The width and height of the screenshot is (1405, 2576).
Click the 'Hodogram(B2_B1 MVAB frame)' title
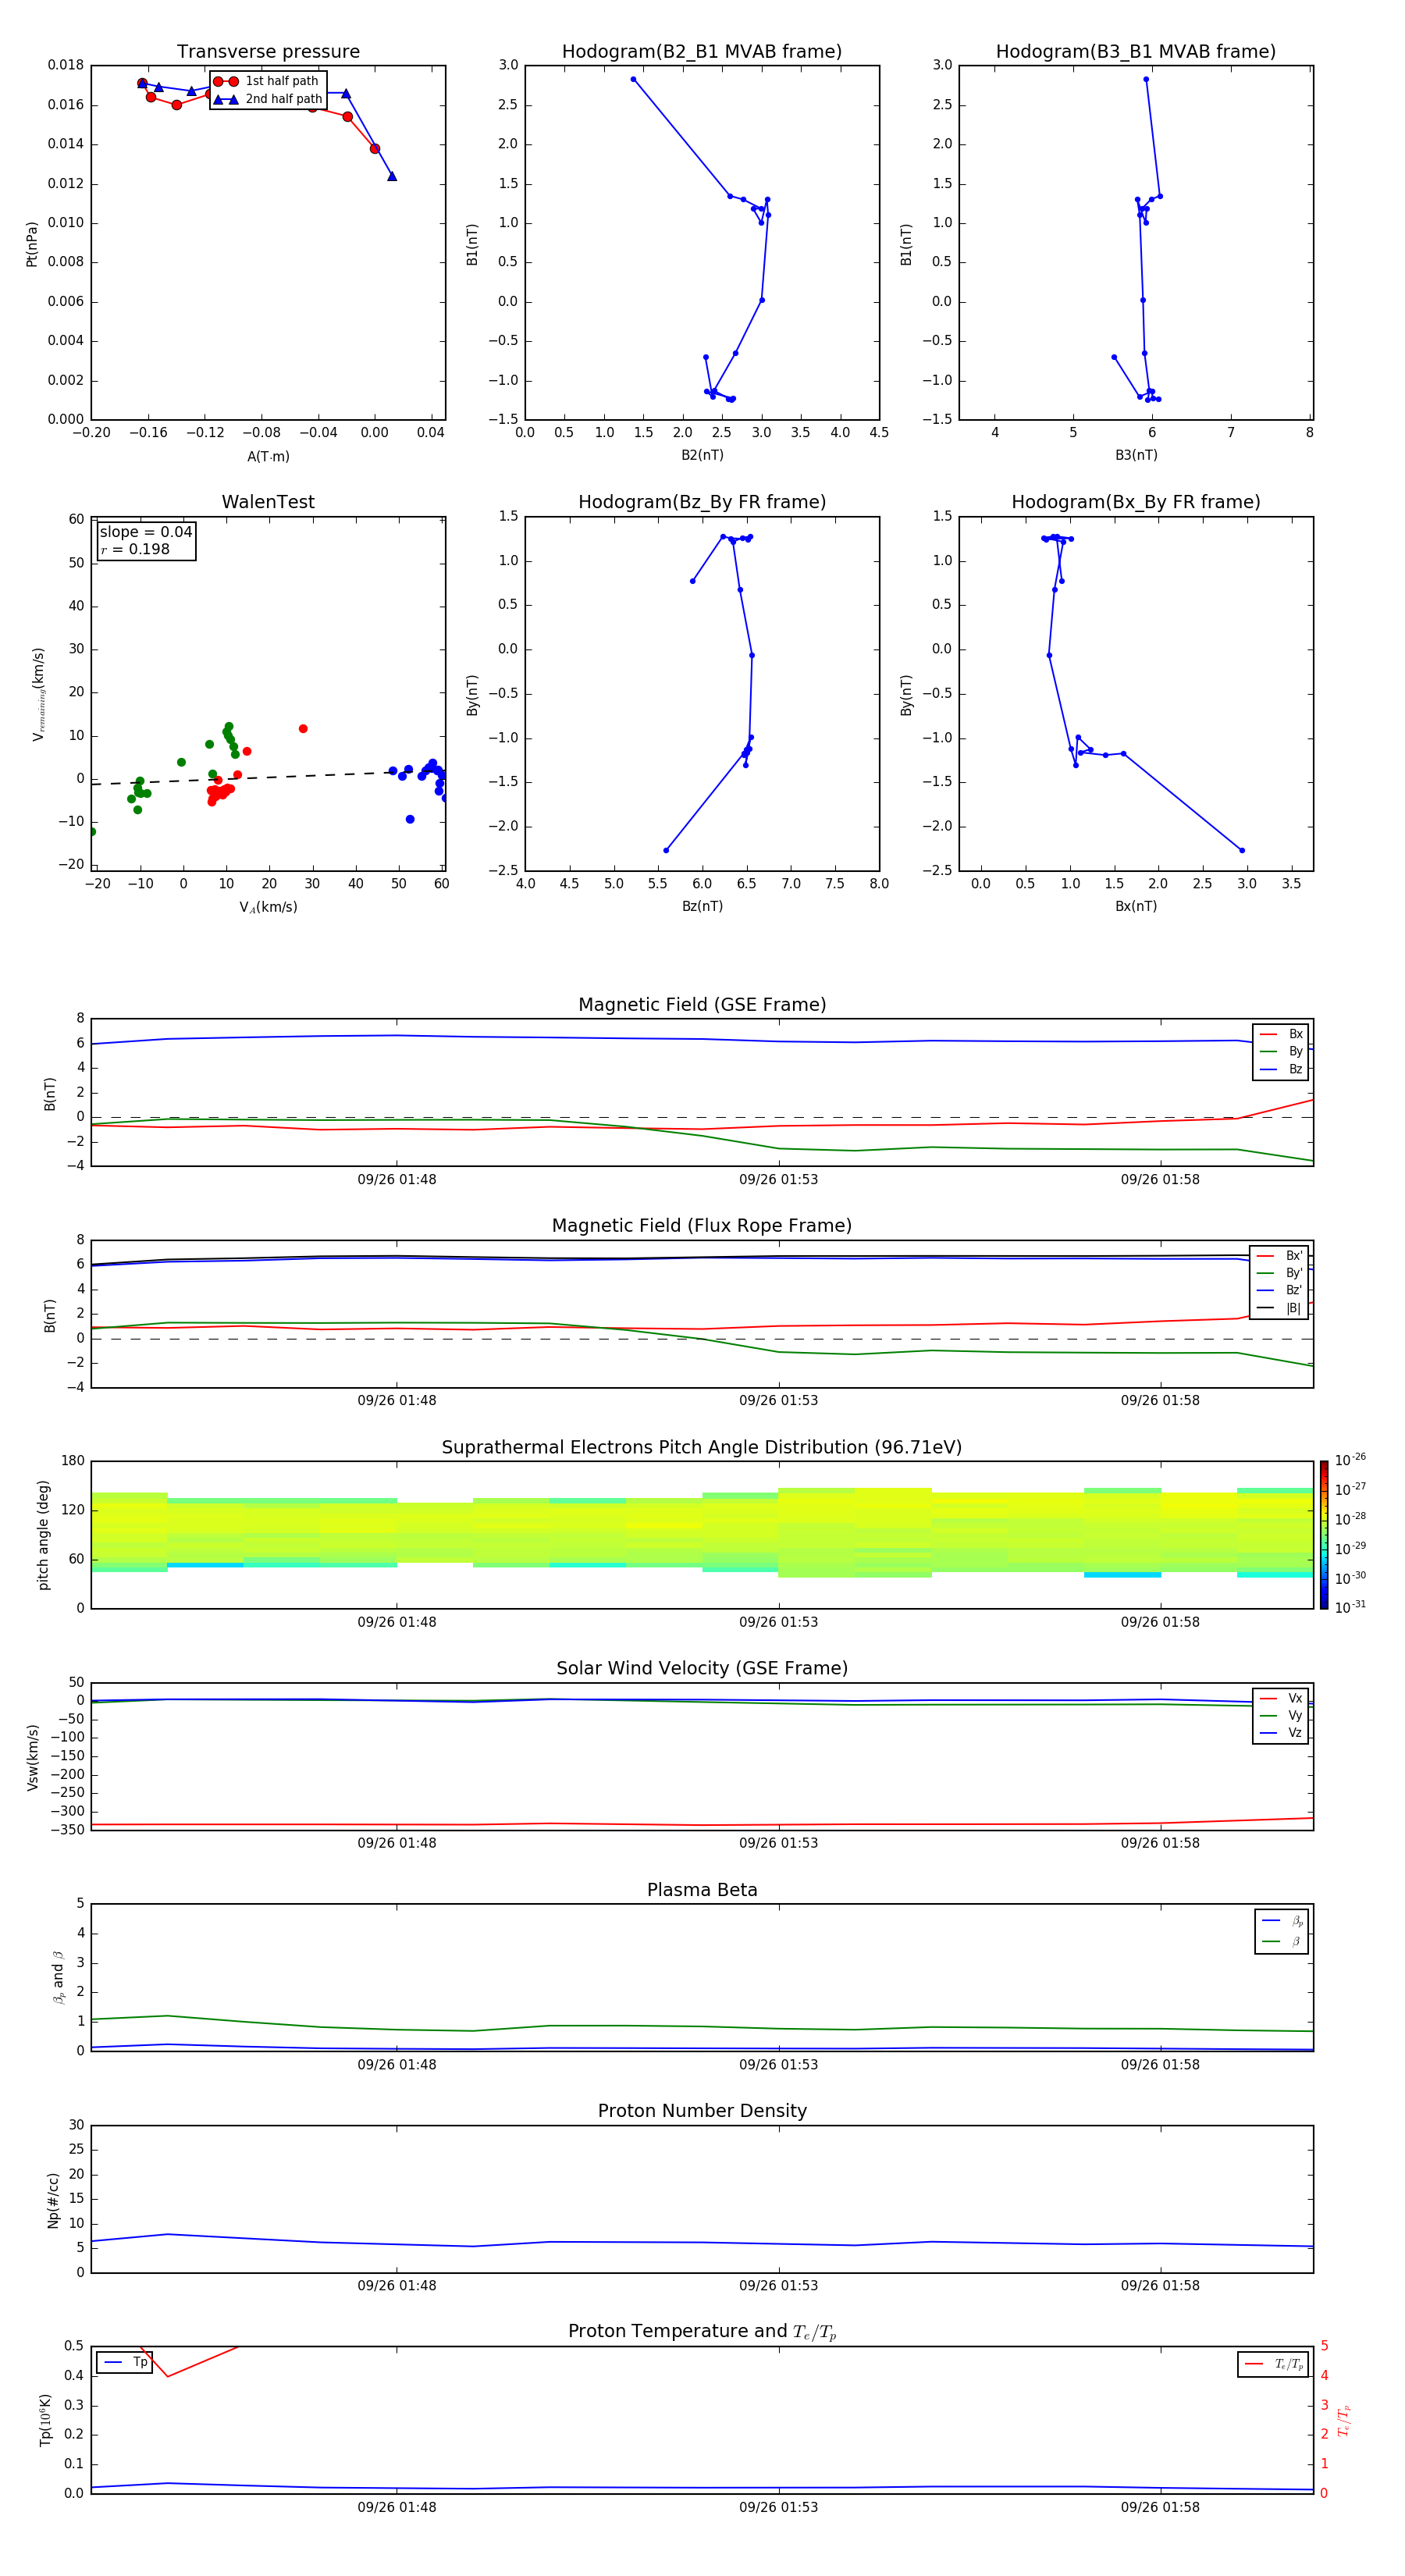tap(702, 51)
